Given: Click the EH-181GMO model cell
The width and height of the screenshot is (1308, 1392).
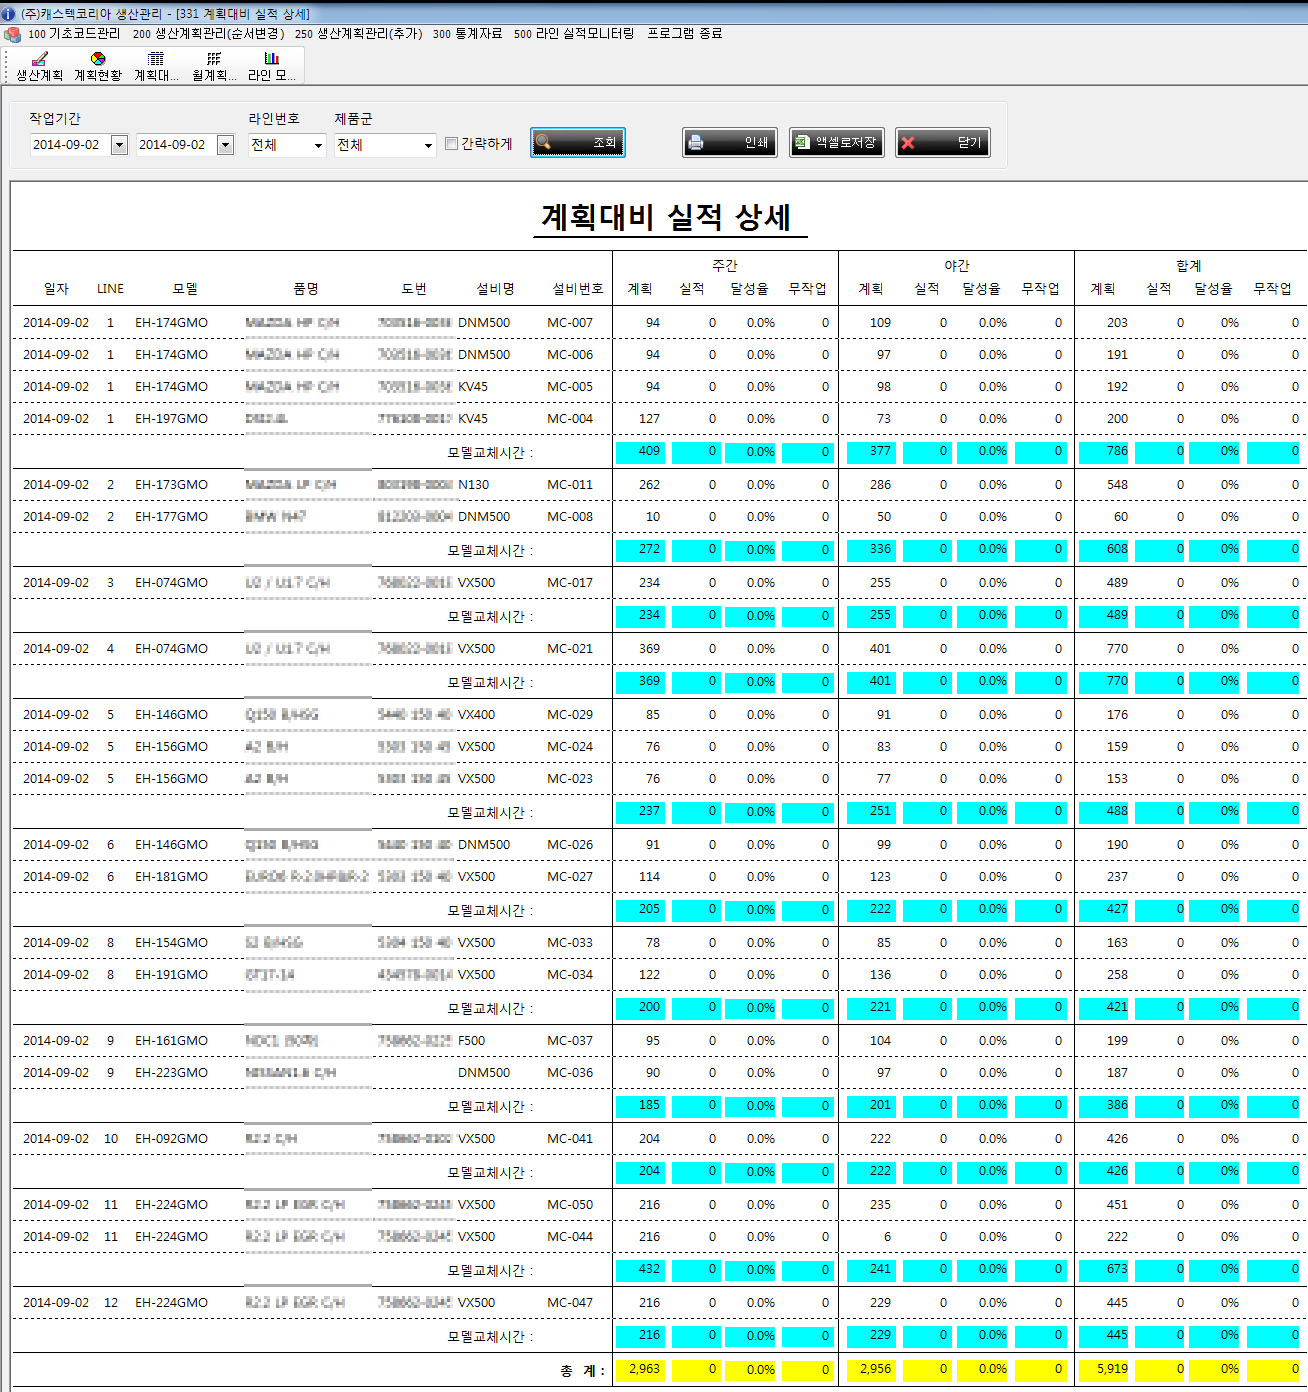Looking at the screenshot, I should [172, 877].
